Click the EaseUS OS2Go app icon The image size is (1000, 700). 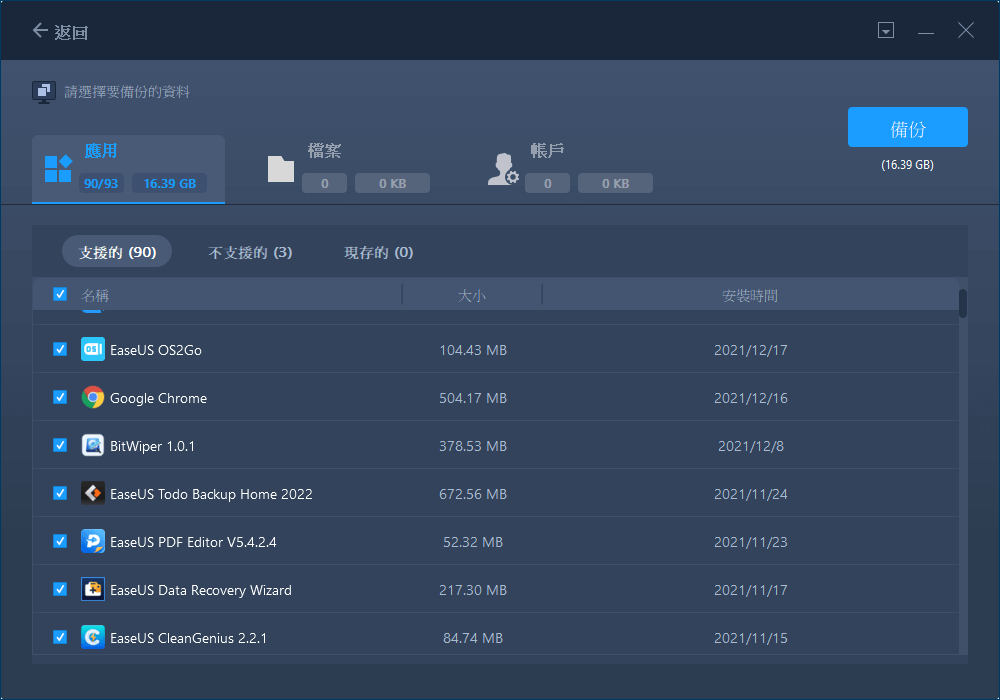[93, 349]
